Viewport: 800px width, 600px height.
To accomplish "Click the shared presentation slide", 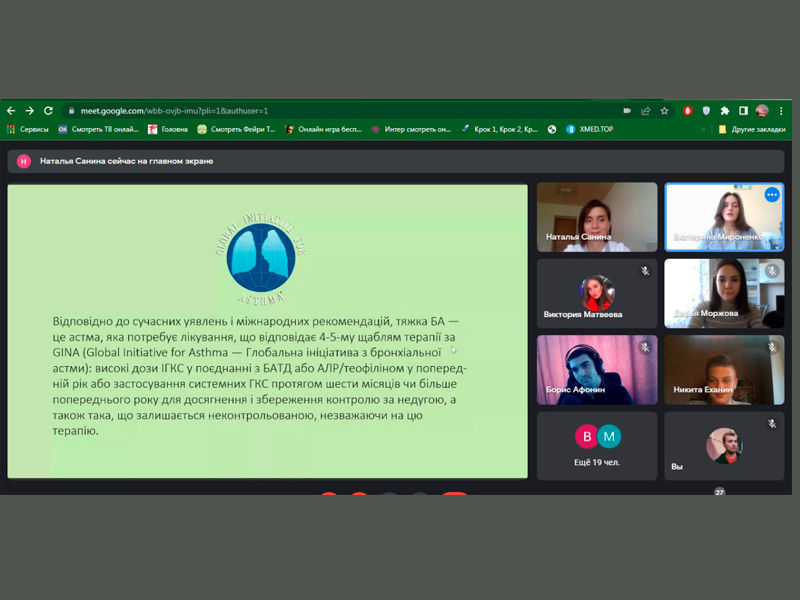I will pyautogui.click(x=267, y=331).
